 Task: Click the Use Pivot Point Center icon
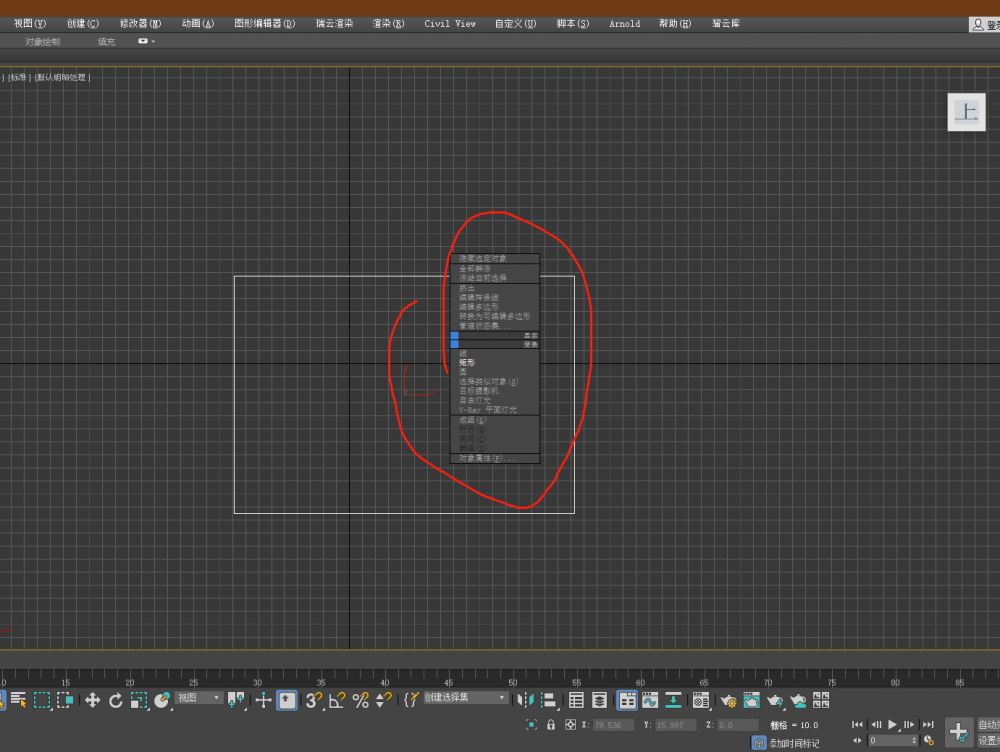[x=236, y=700]
